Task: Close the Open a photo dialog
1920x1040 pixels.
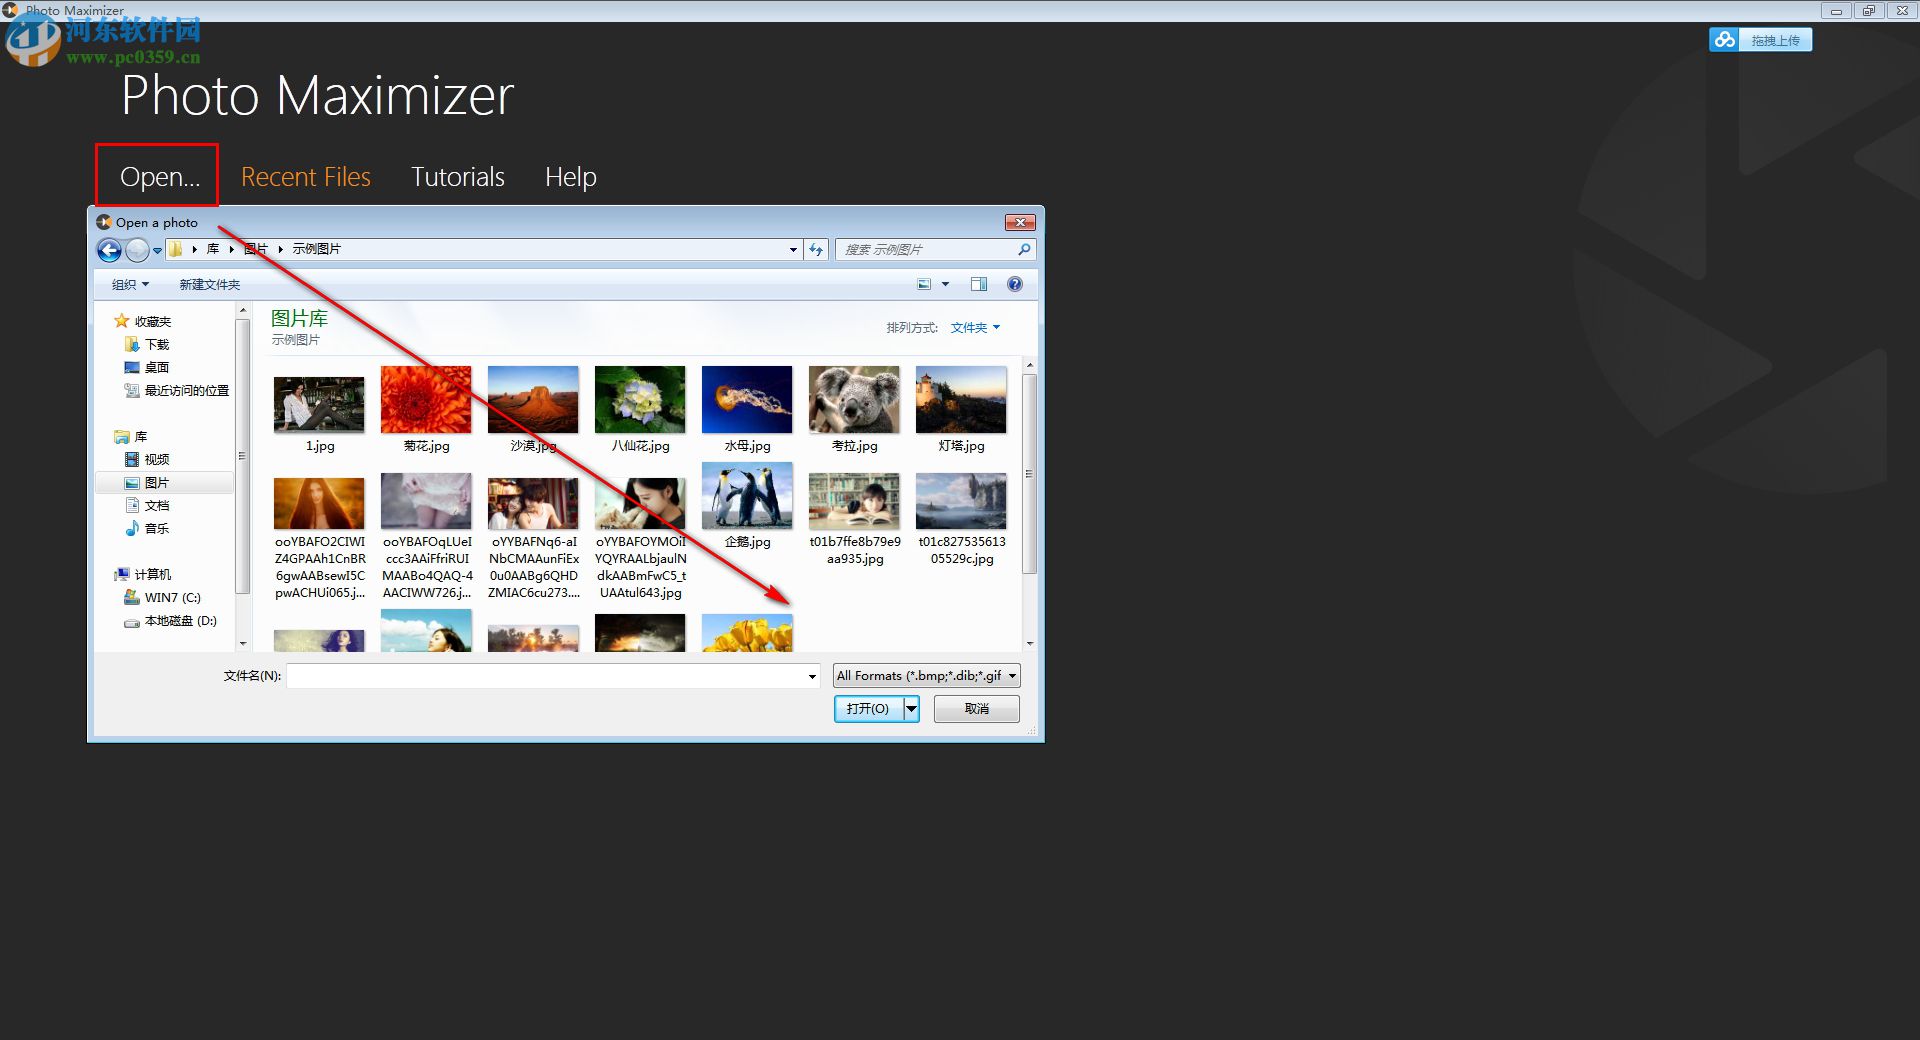Action: tap(1019, 222)
